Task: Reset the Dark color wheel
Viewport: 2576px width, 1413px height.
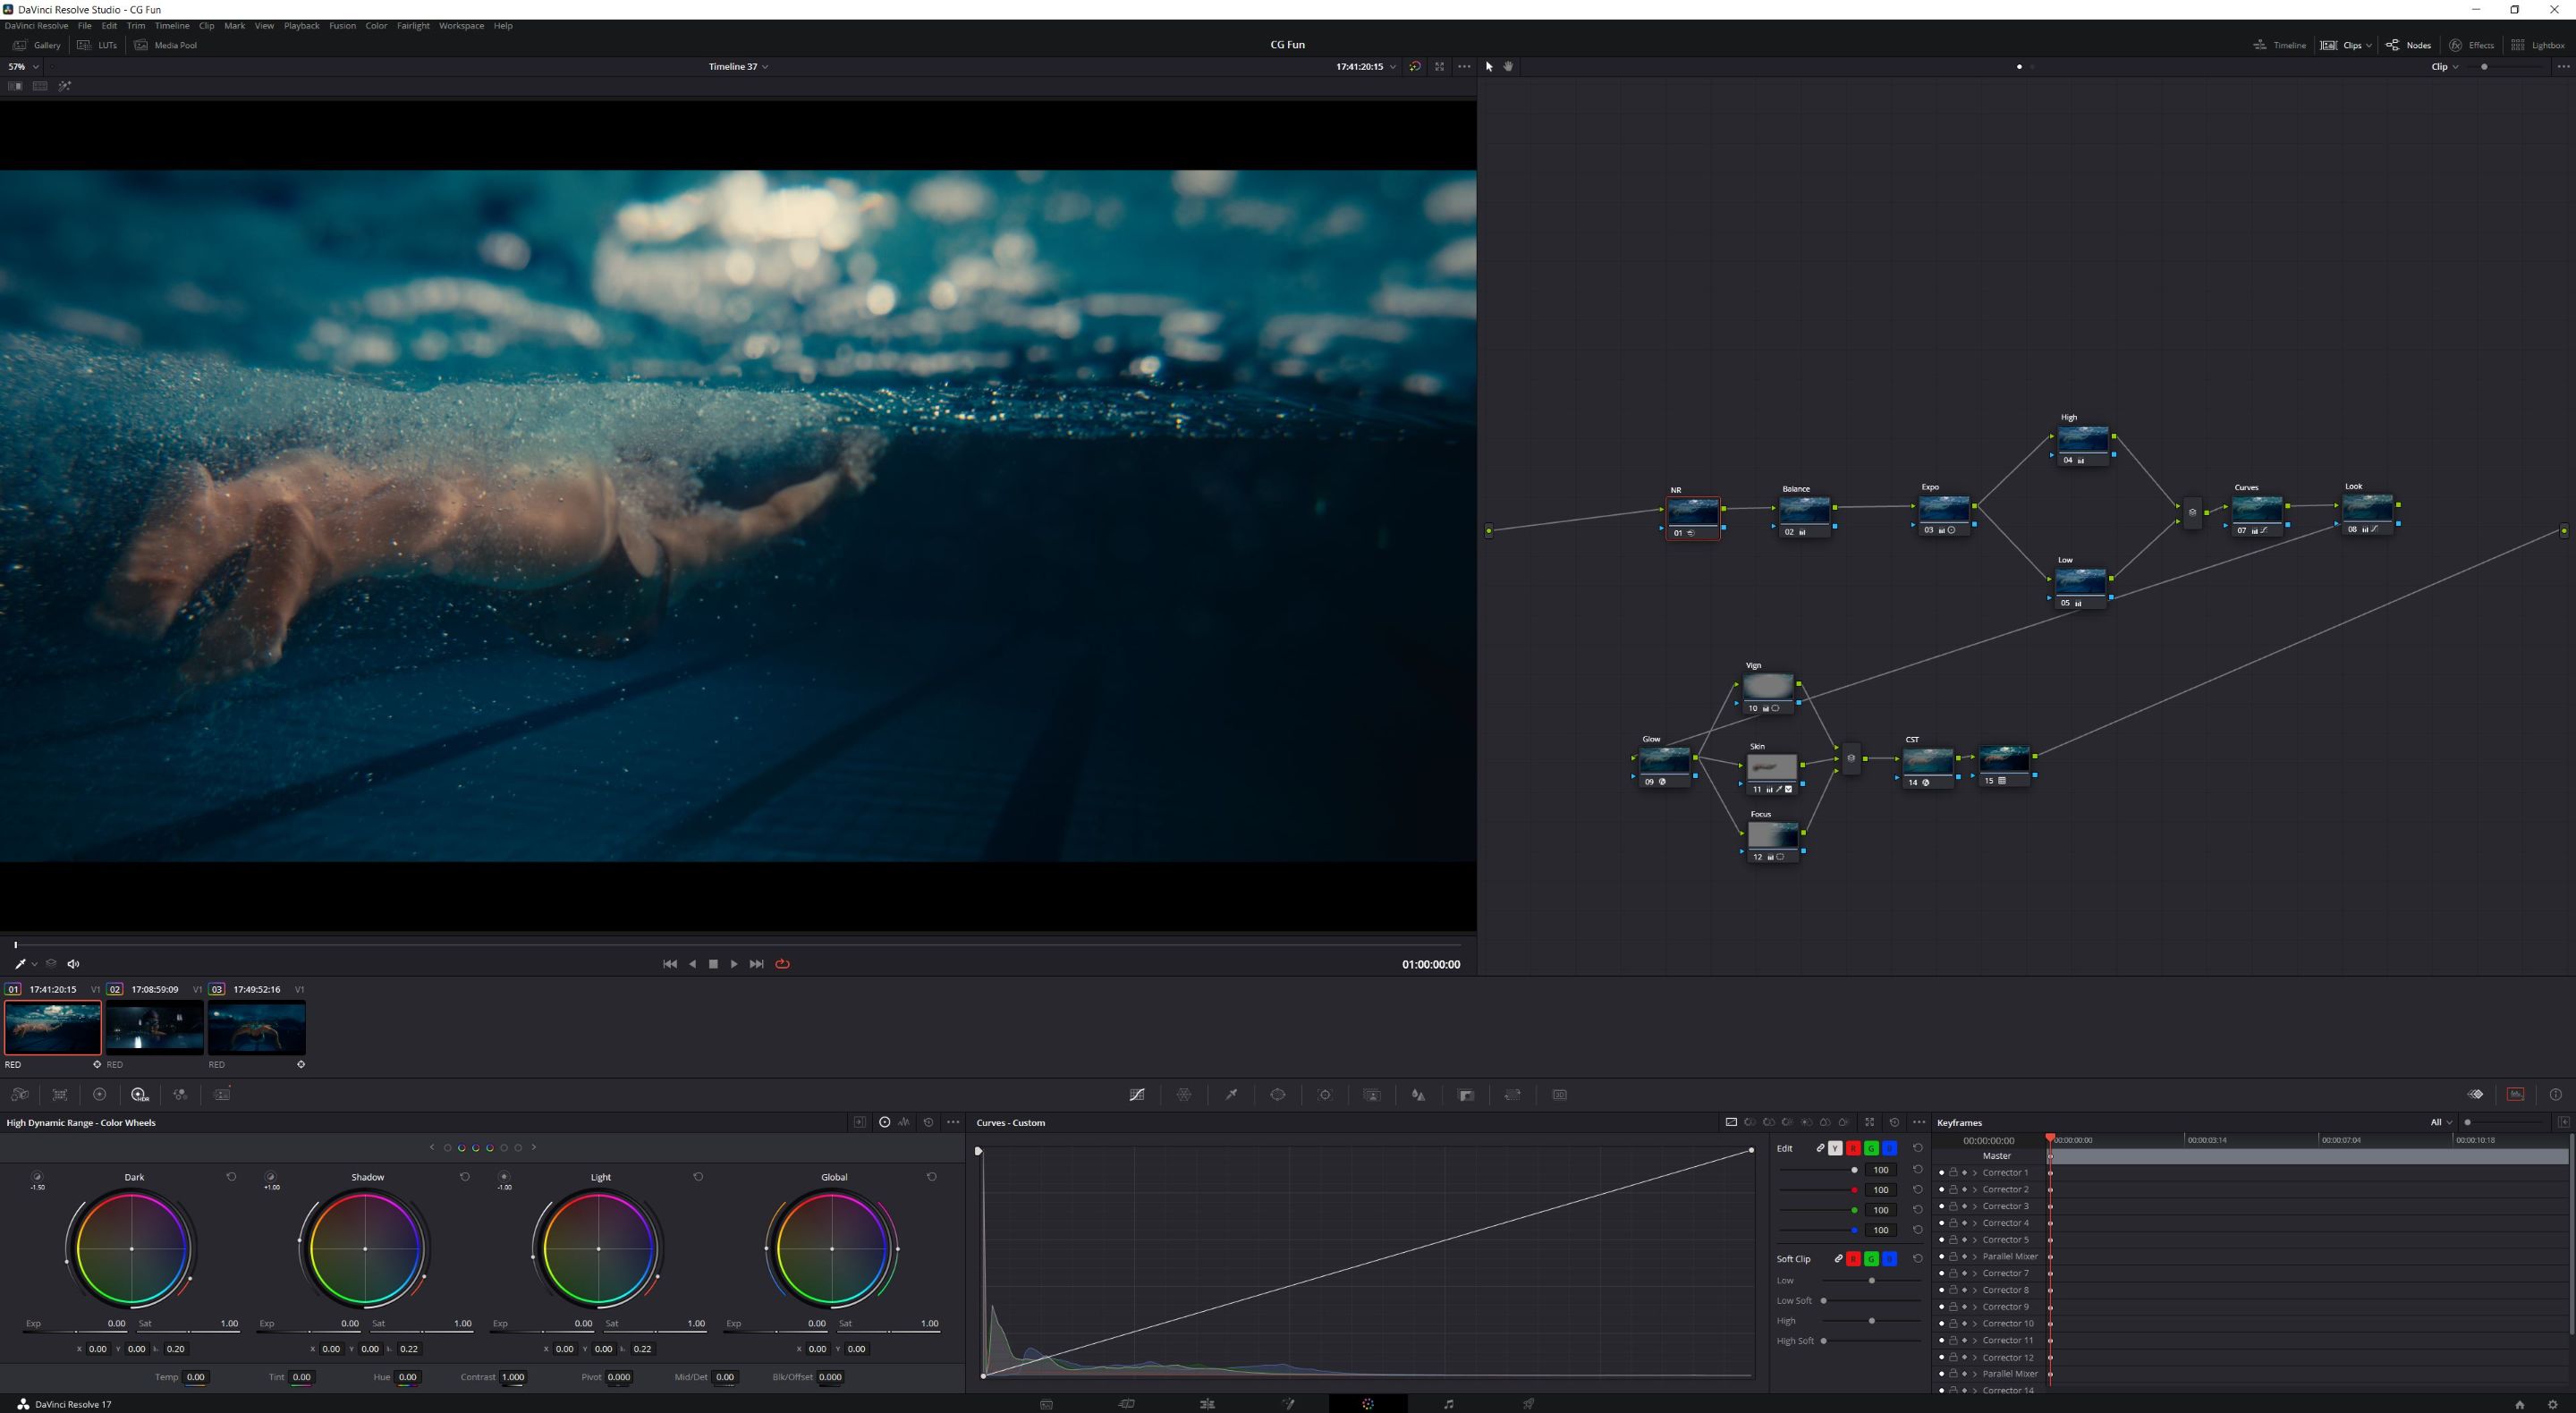Action: pos(231,1177)
